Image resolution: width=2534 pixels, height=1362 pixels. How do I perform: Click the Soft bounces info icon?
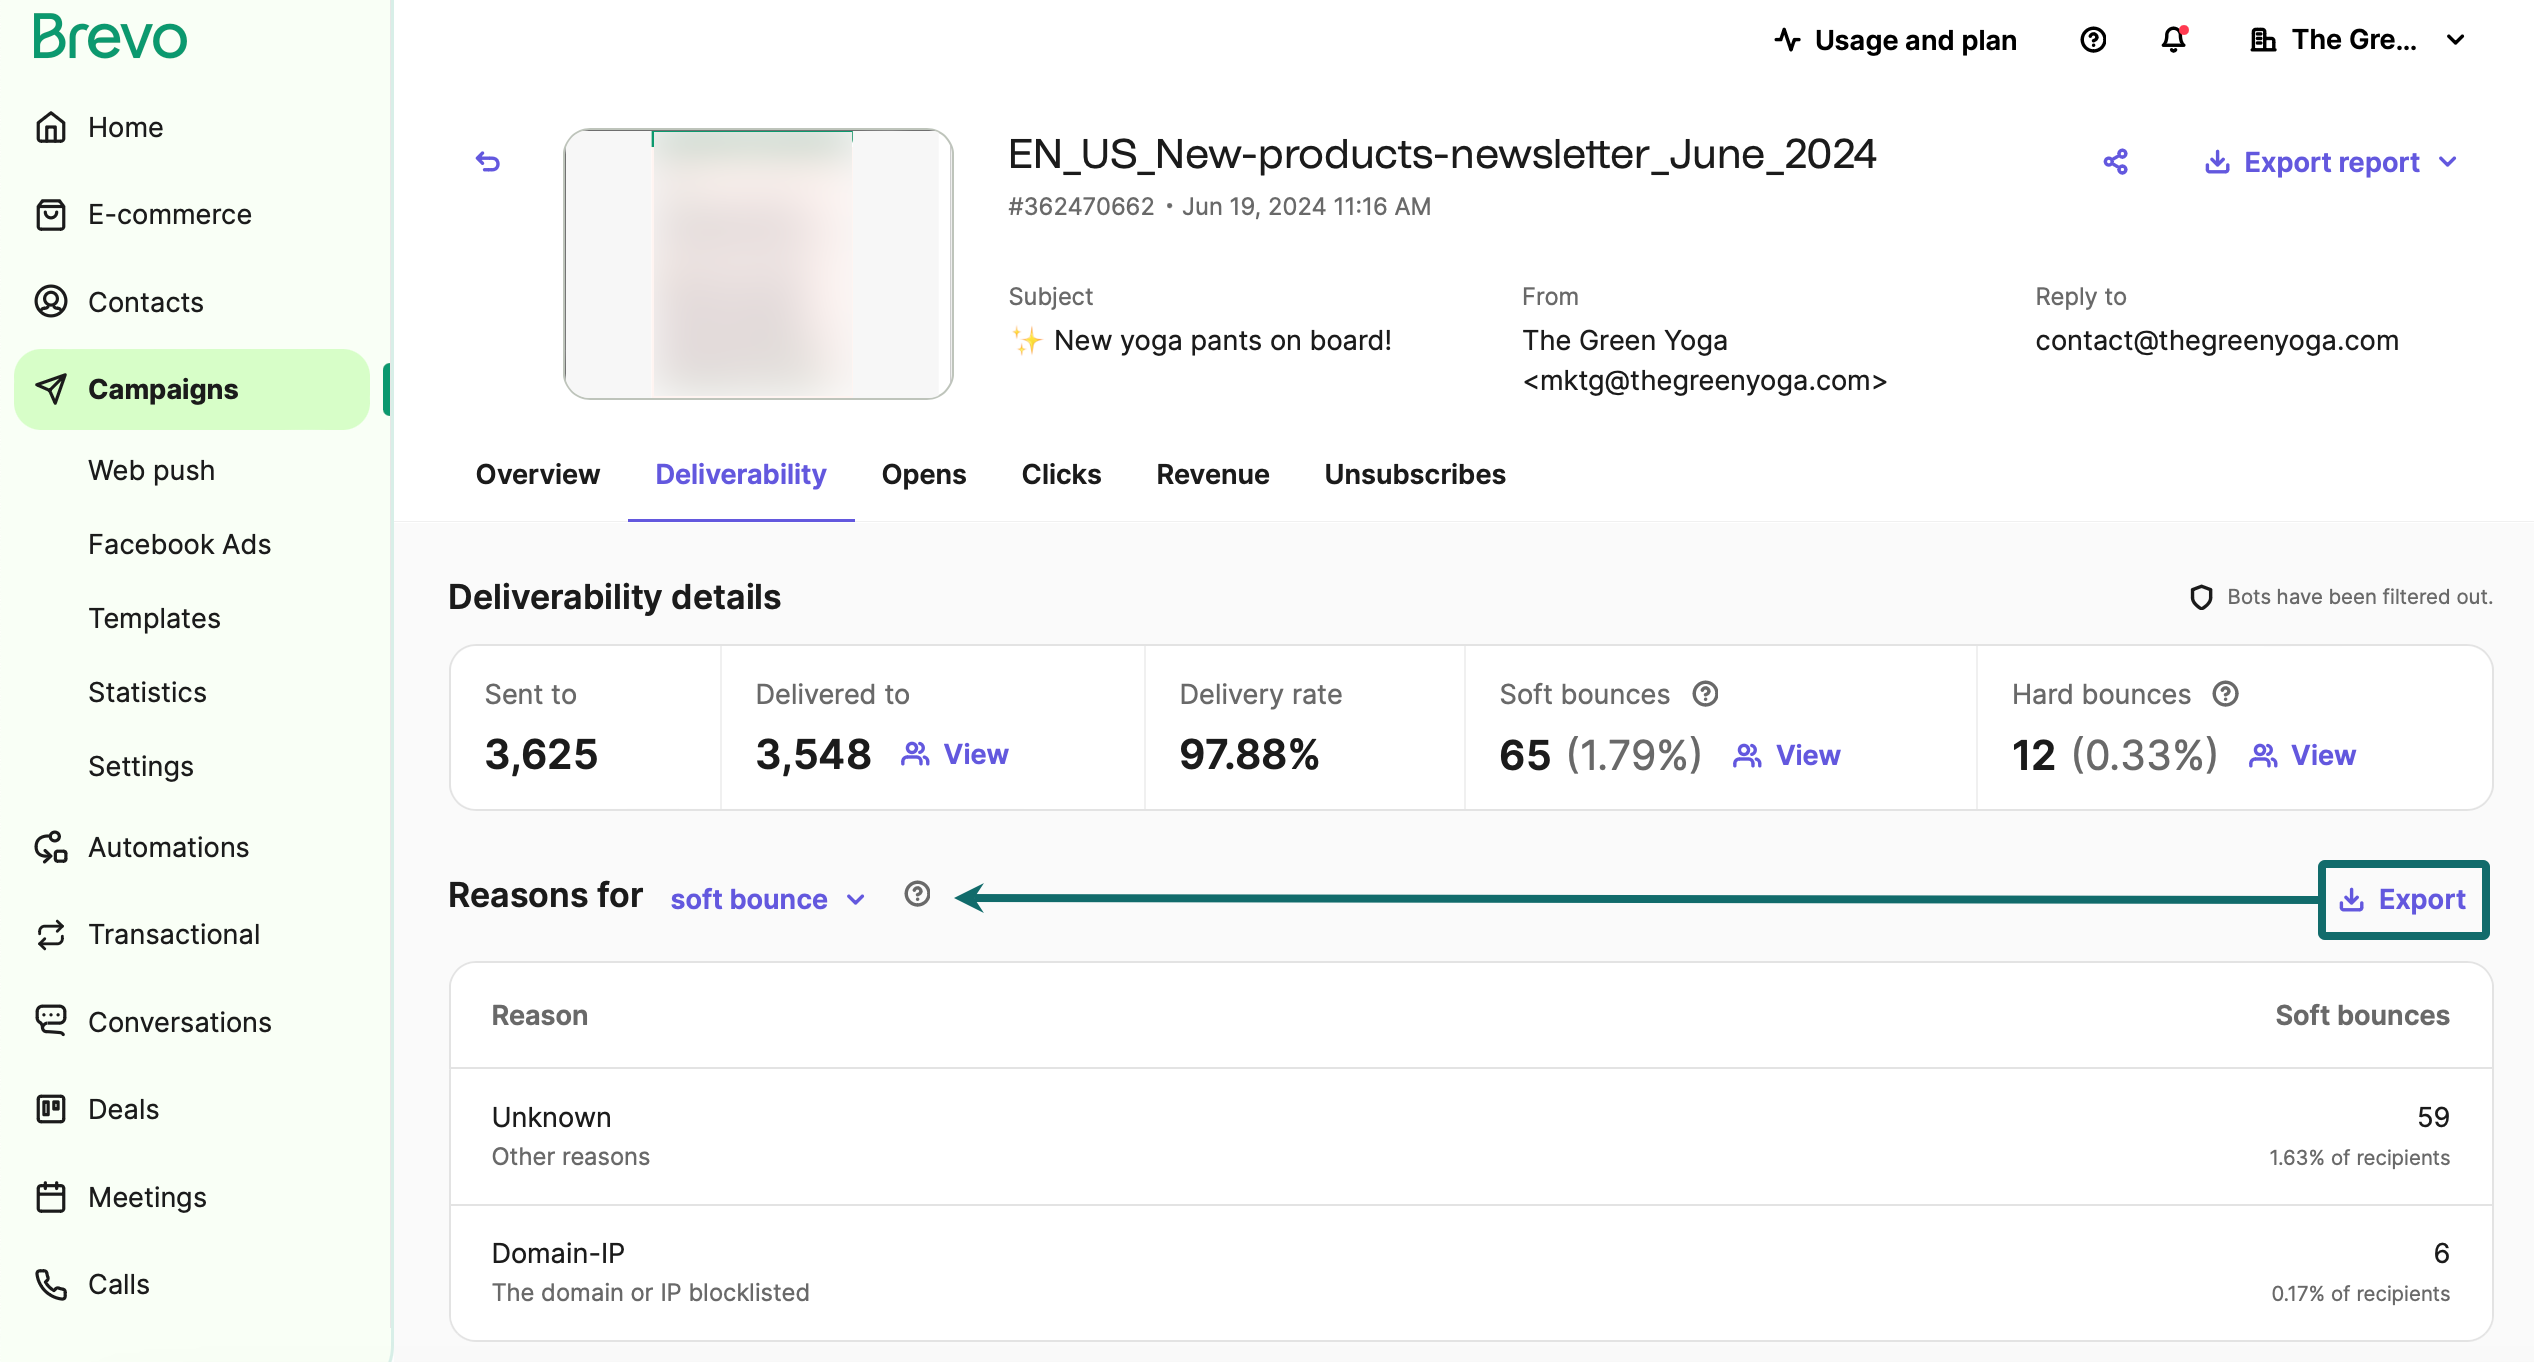pos(1705,694)
